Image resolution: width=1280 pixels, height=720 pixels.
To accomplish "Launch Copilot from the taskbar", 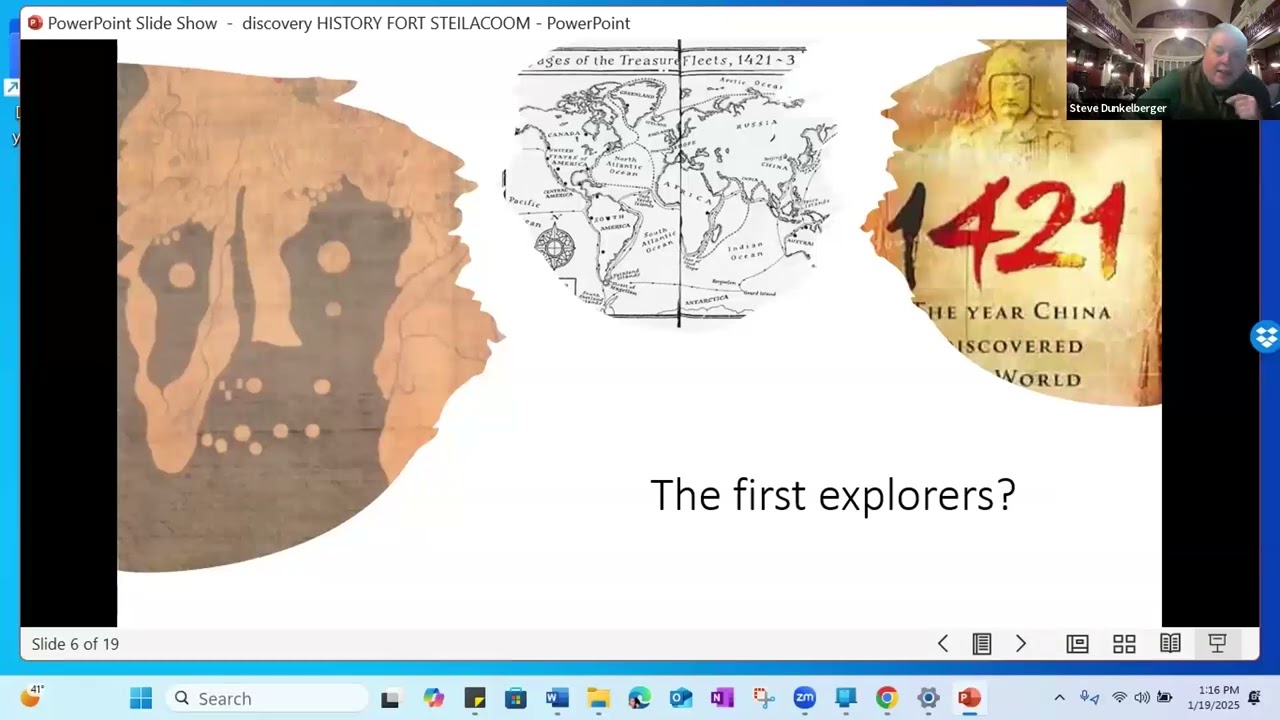I will (x=433, y=698).
